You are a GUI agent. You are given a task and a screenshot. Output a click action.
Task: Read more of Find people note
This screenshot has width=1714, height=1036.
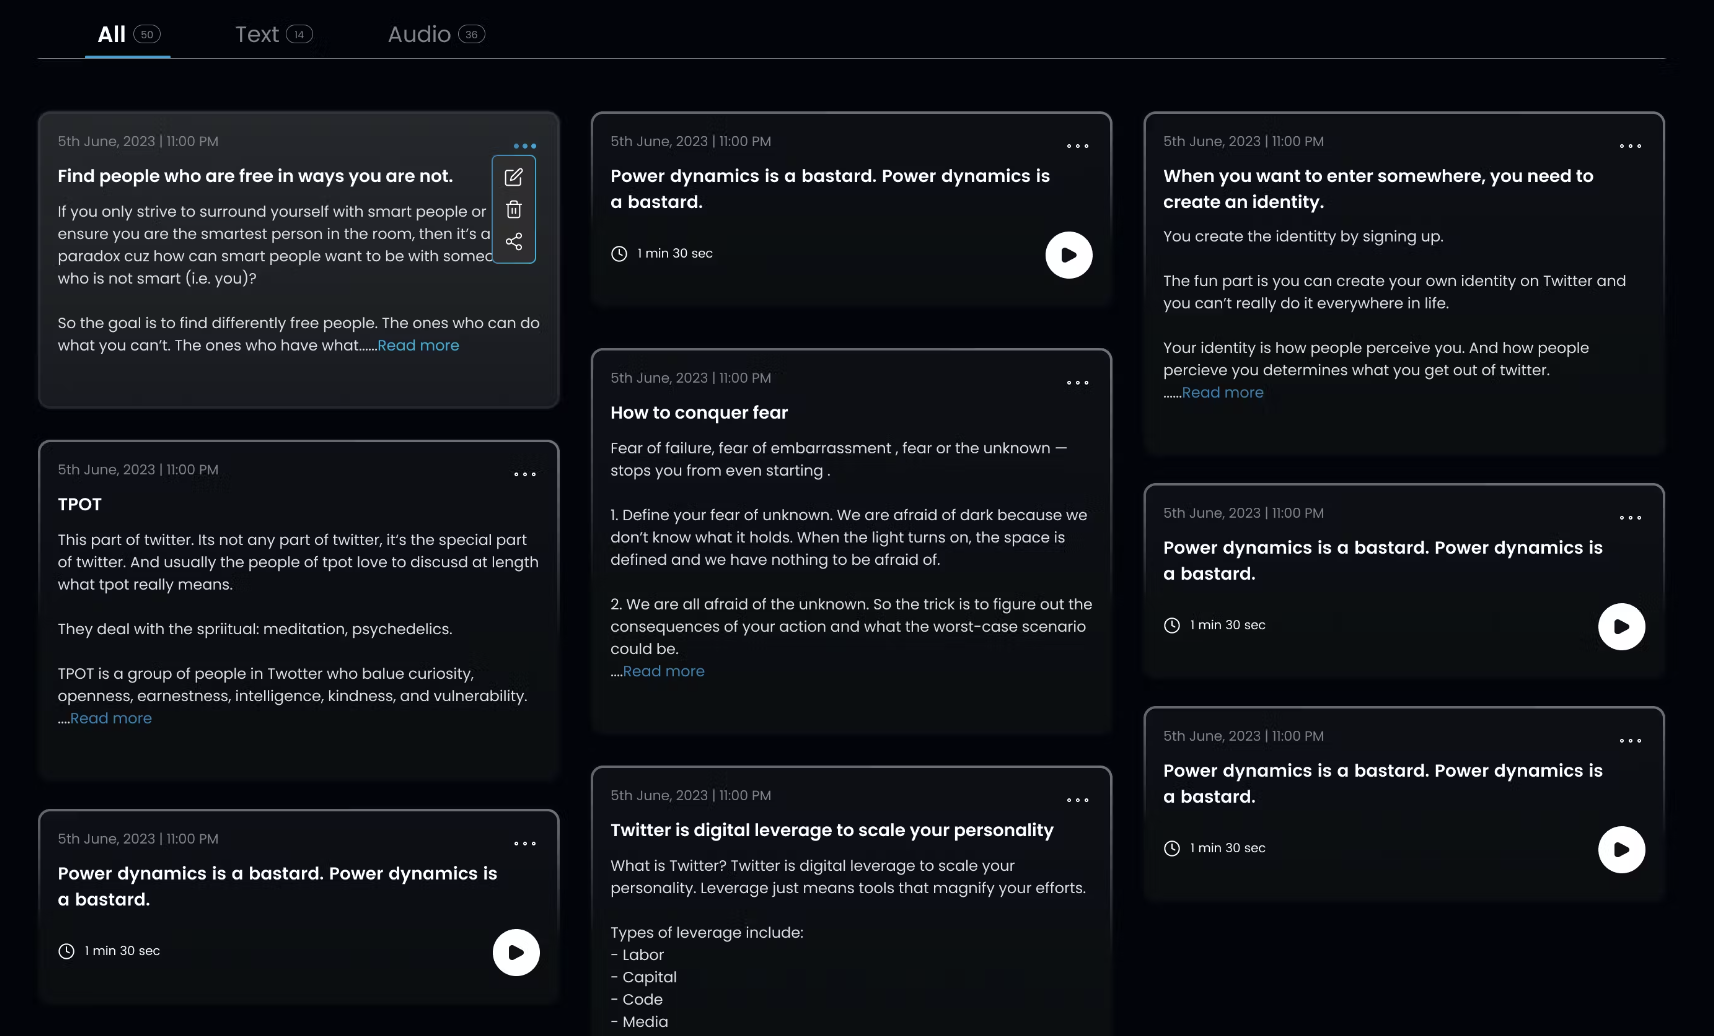point(418,345)
